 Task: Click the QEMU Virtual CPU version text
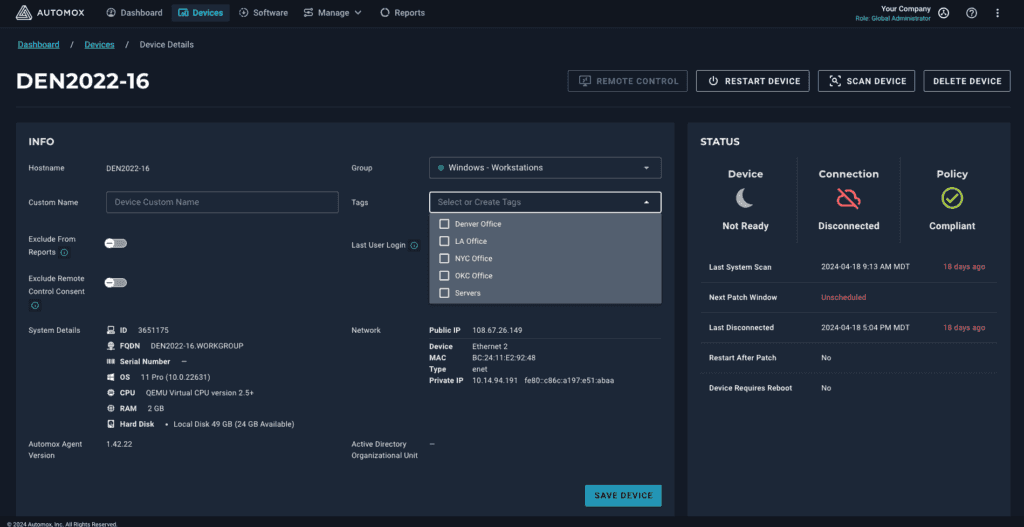[x=200, y=393]
